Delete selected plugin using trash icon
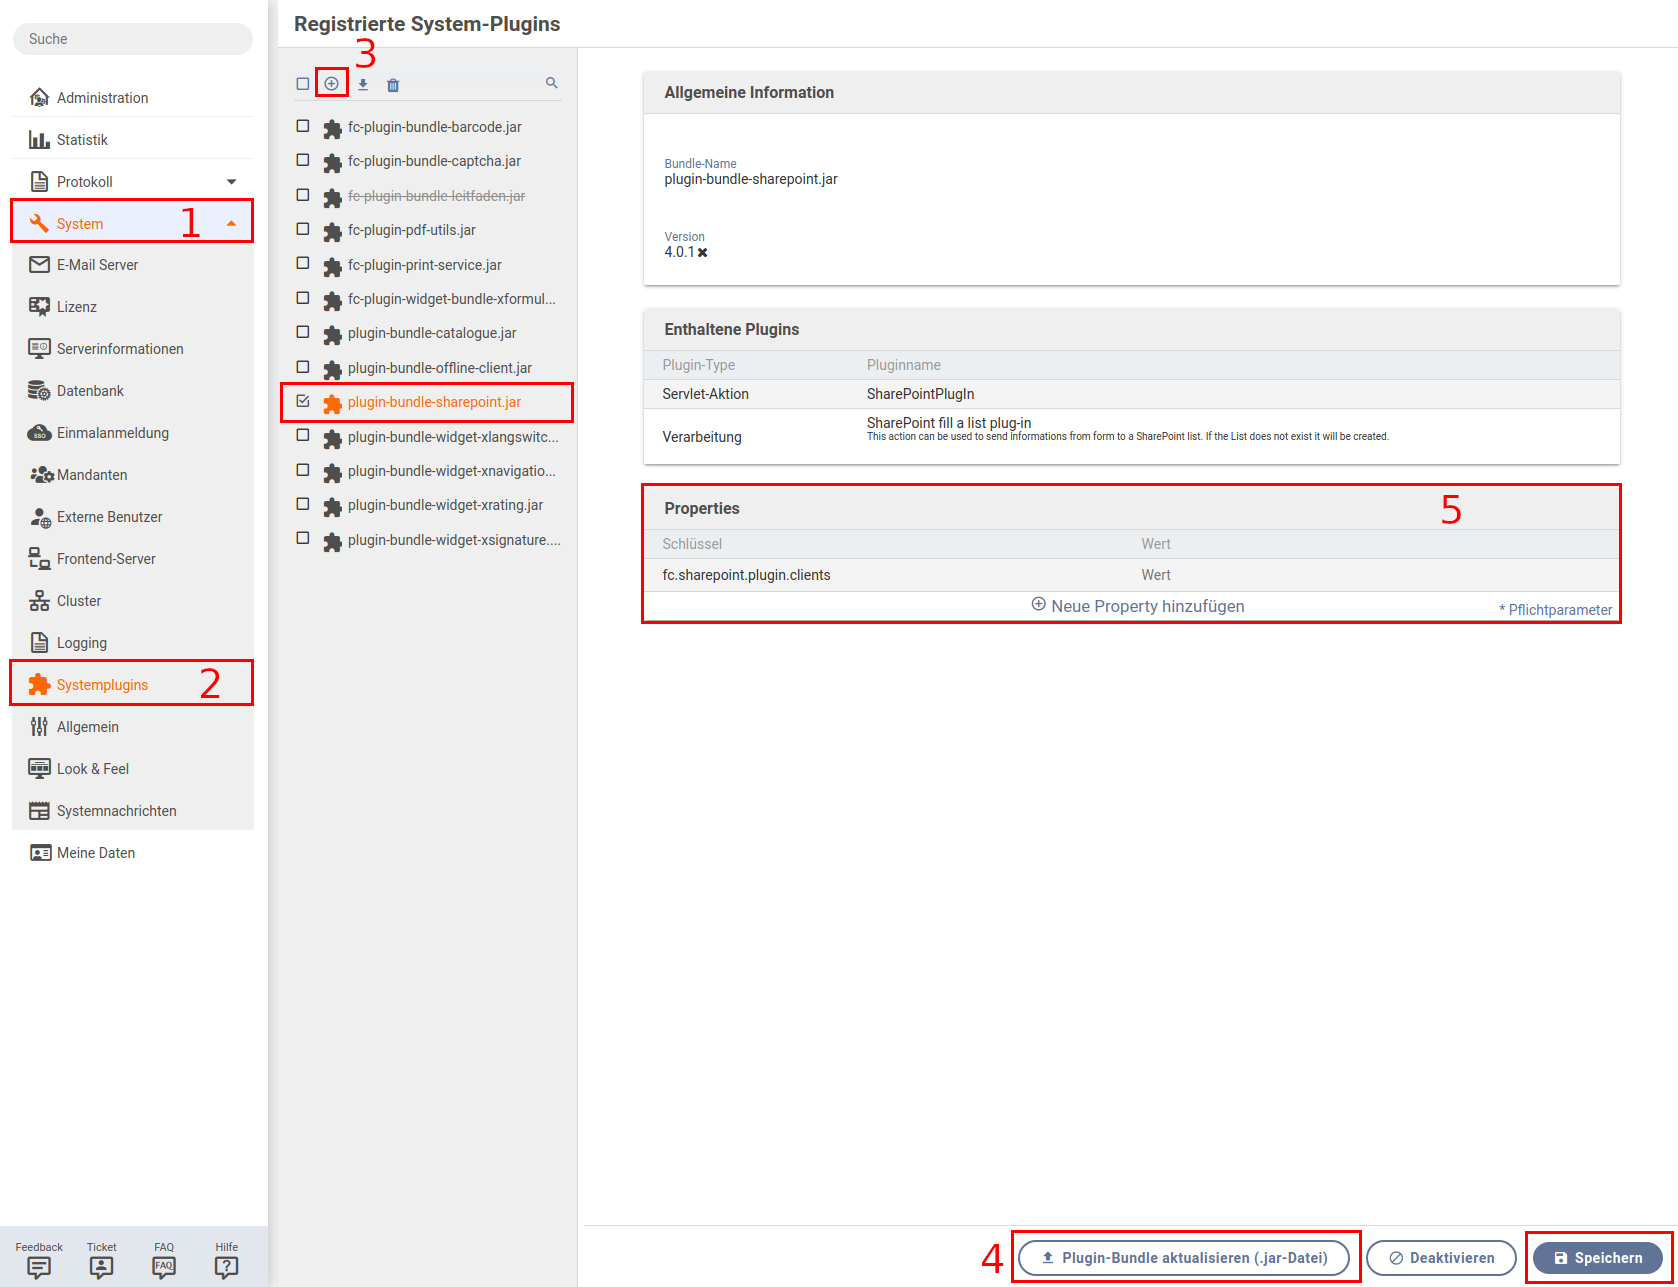 point(393,84)
